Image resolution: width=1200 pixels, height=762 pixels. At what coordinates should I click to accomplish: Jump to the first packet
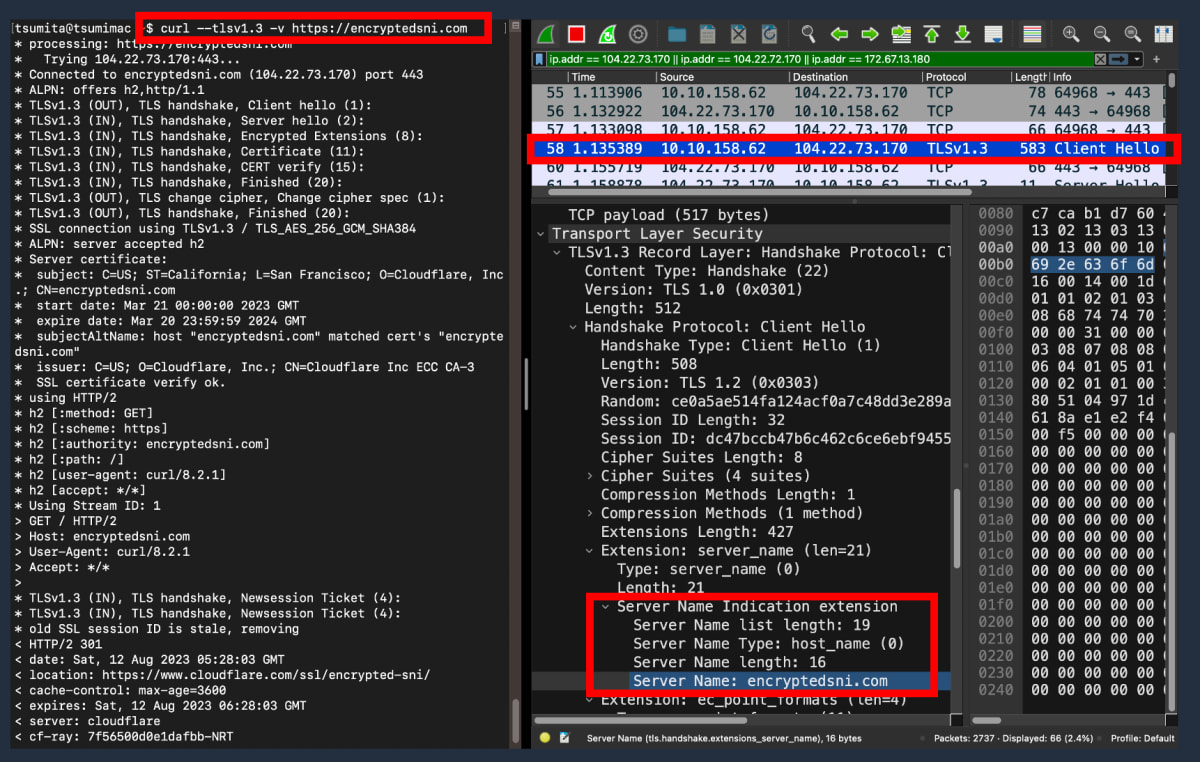click(x=932, y=34)
